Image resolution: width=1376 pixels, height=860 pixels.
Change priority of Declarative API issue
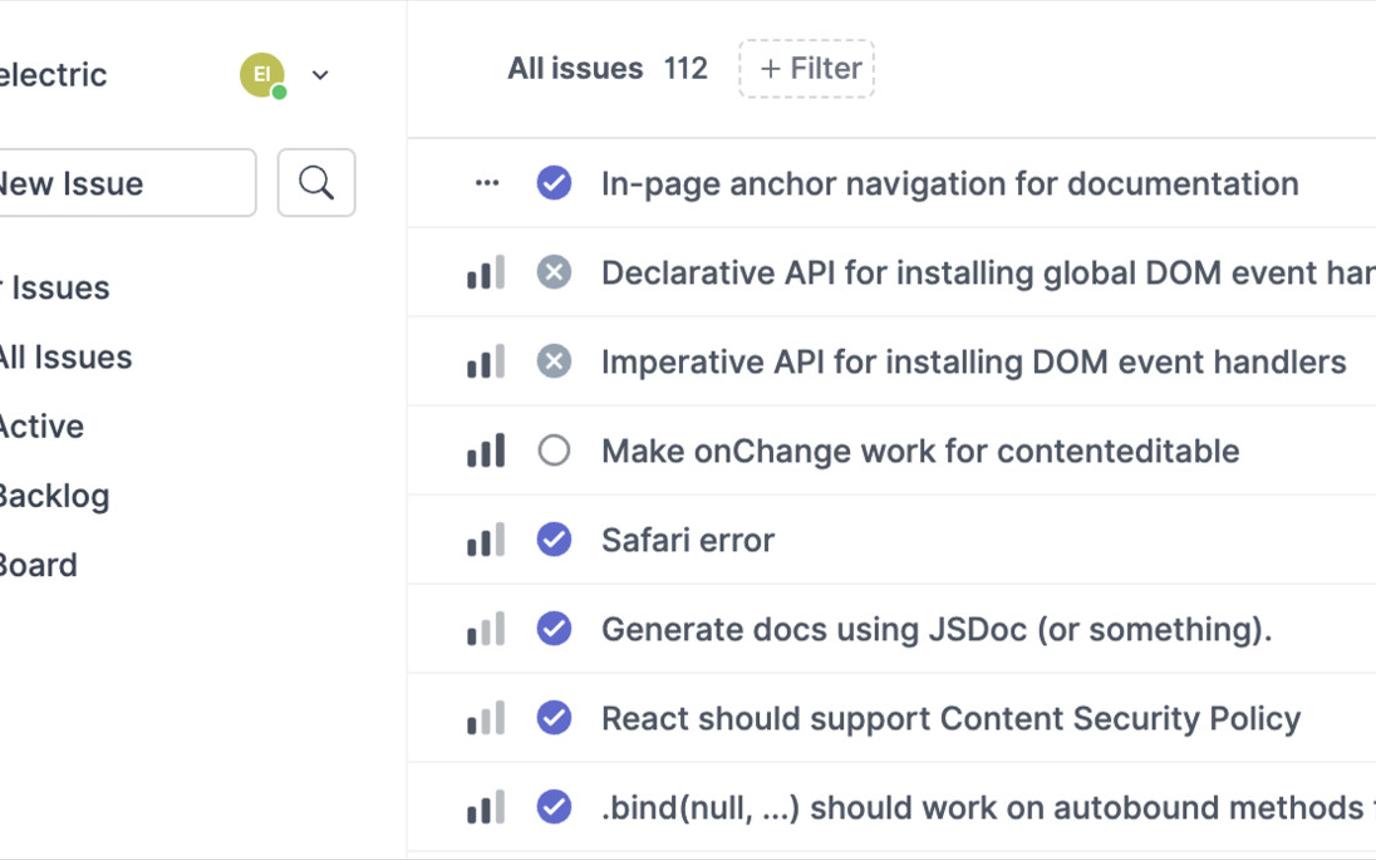[486, 273]
